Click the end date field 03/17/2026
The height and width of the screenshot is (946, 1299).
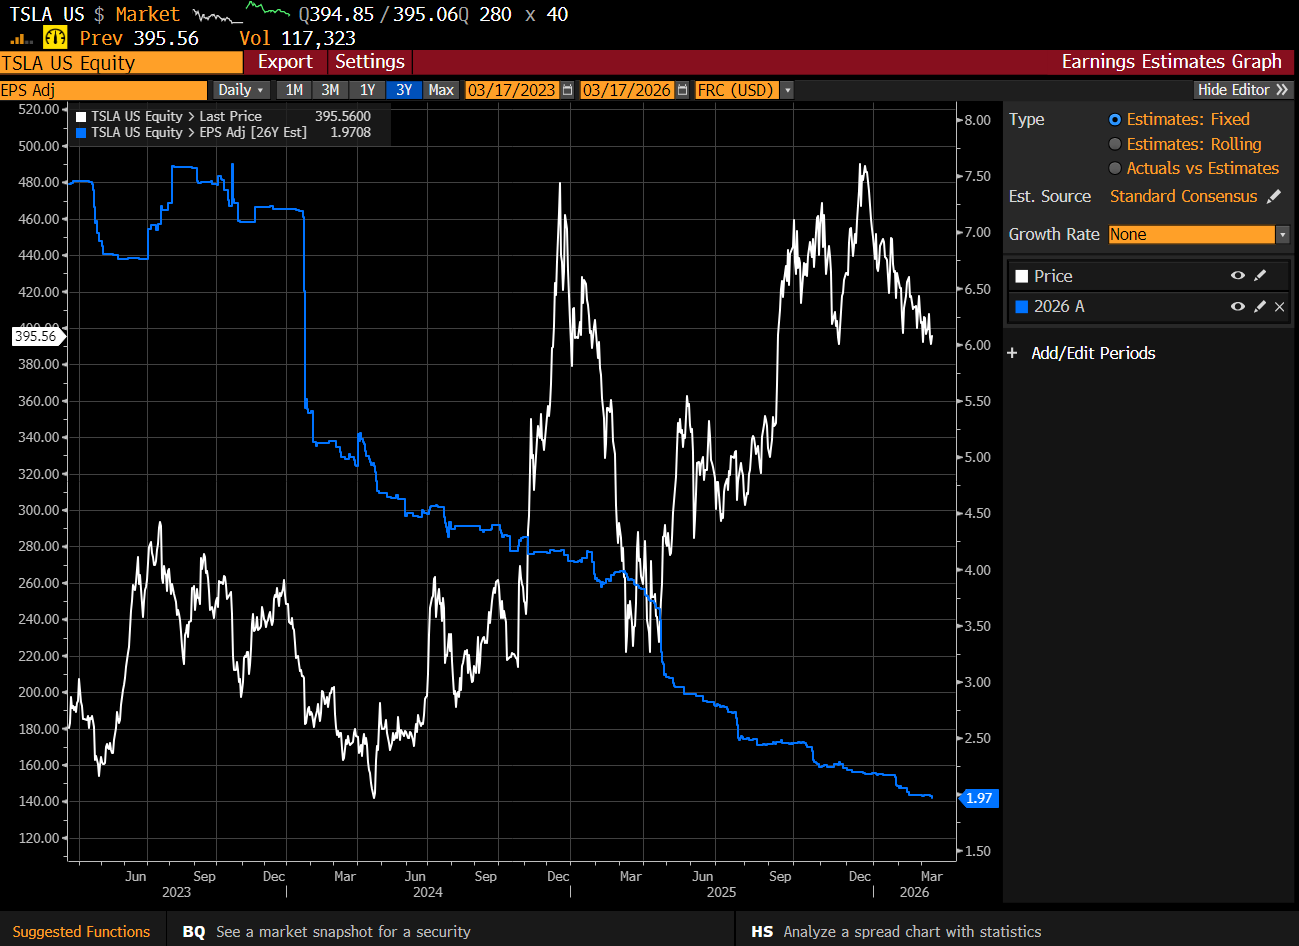627,90
